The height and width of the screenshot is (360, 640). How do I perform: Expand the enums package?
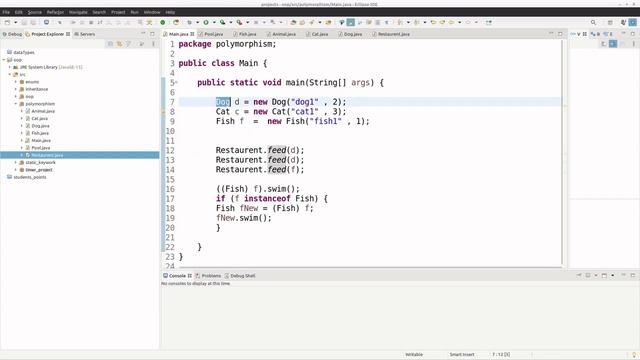(x=16, y=82)
